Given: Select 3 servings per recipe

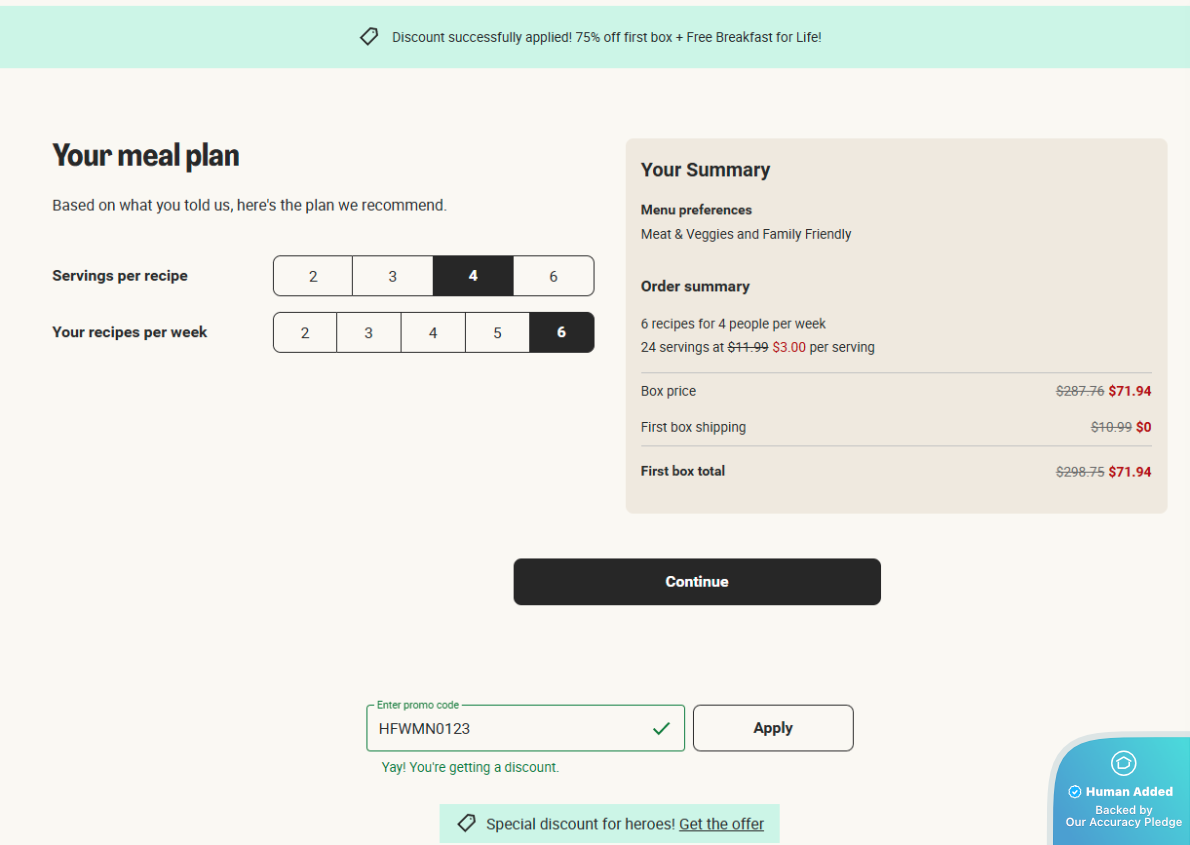Looking at the screenshot, I should pos(393,276).
